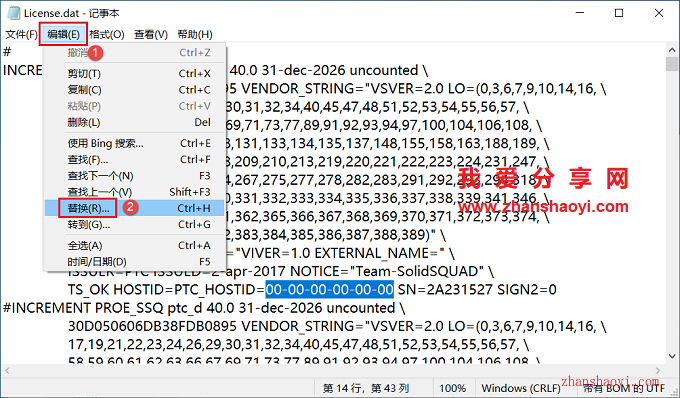The width and height of the screenshot is (680, 398).
Task: Choose 转到(G)... from the menu
Action: coord(134,225)
